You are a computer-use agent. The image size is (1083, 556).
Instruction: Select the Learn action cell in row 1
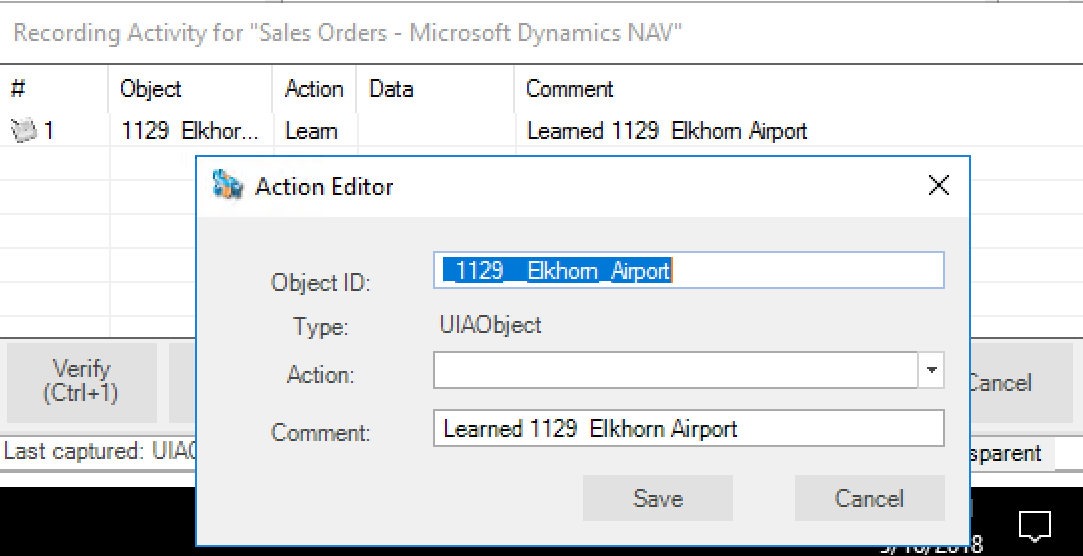(311, 131)
